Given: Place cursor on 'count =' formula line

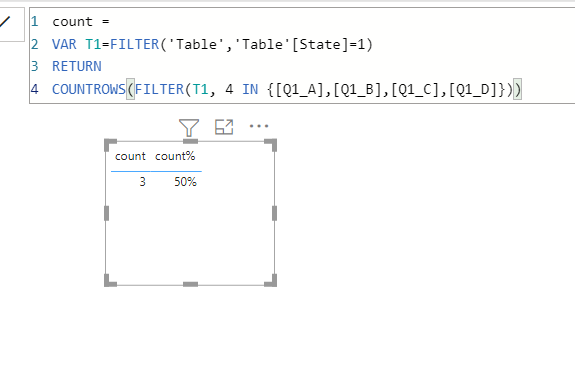Looking at the screenshot, I should 81,22.
